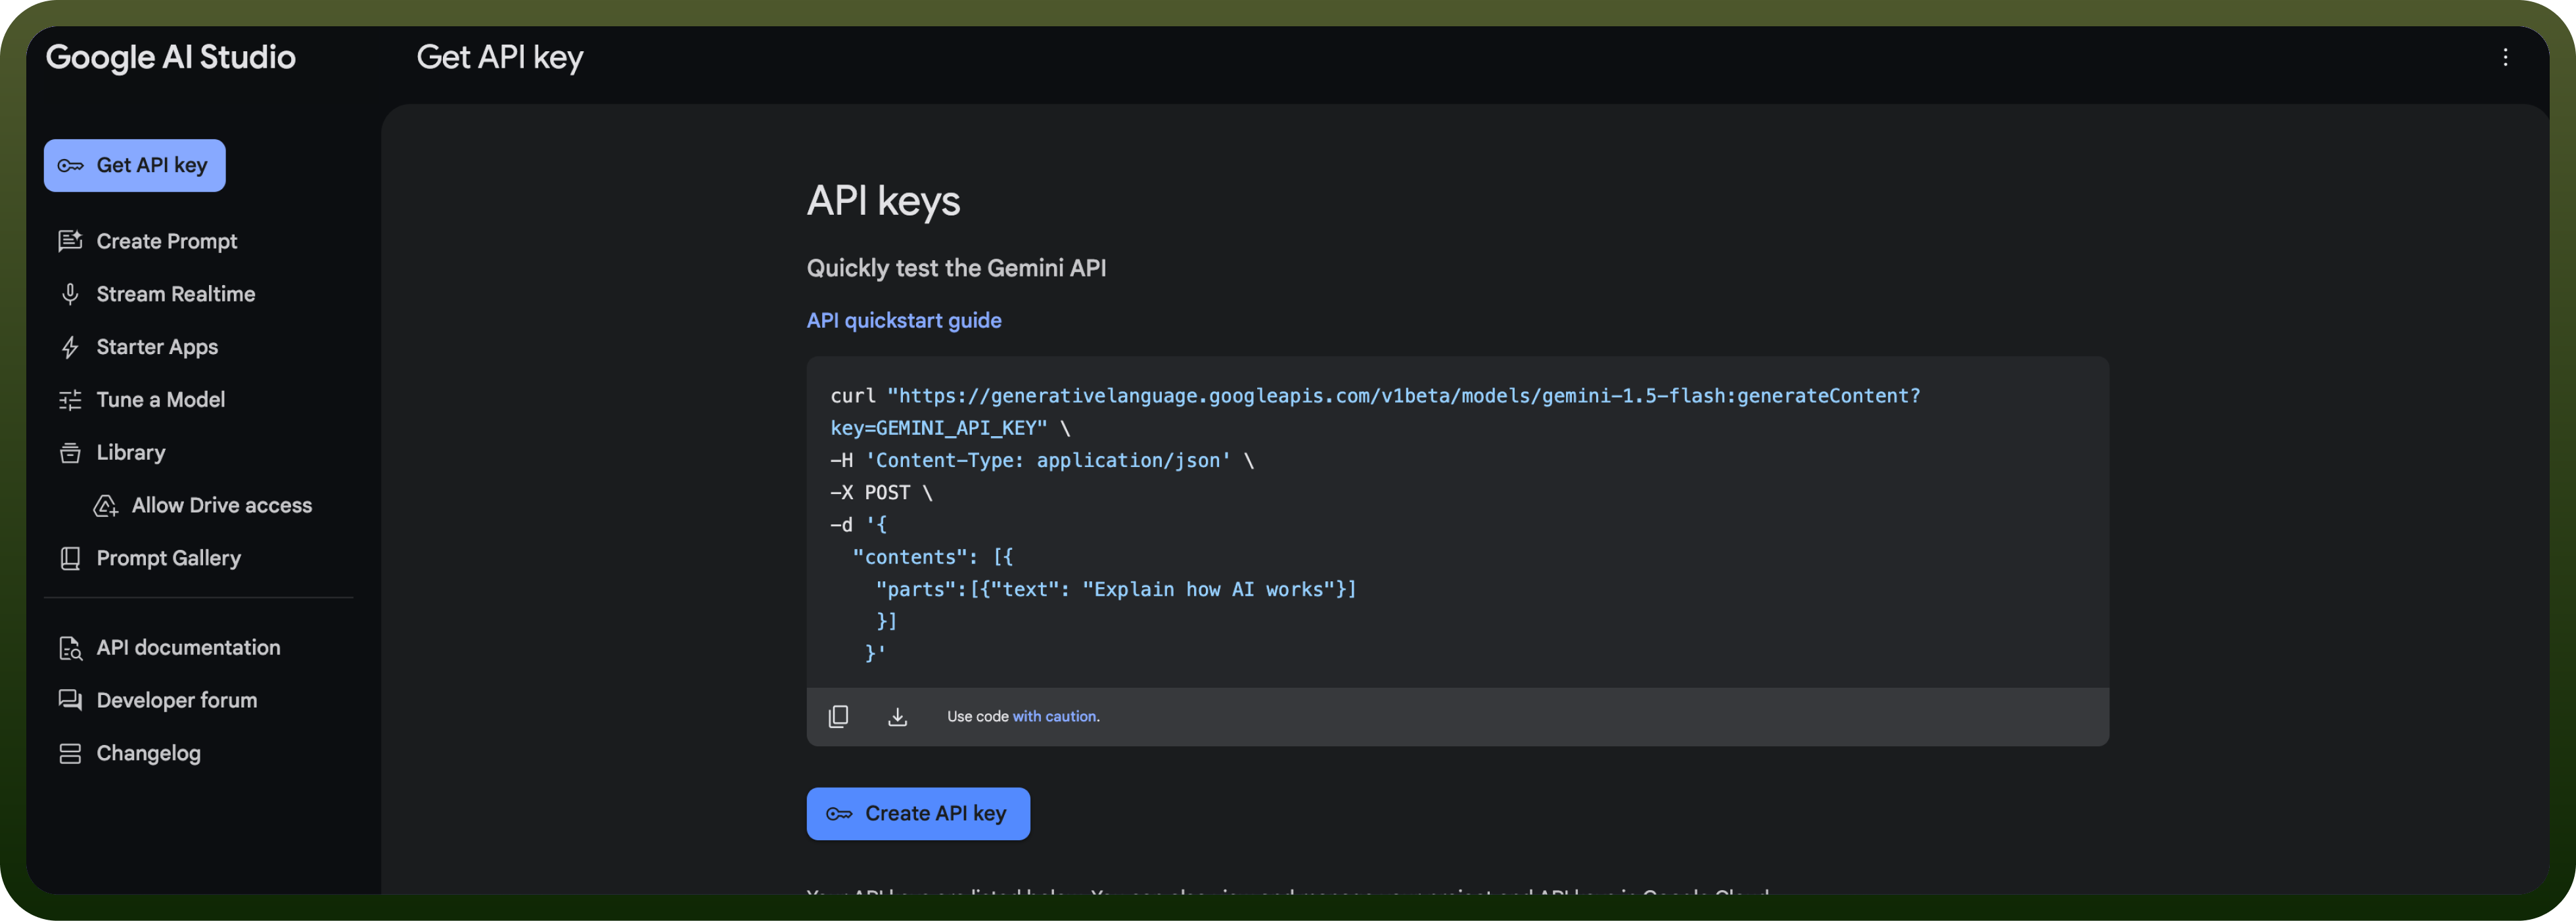Screen dimensions: 2576x921
Task: Click the Changelog icon in sidebar
Action: pyautogui.click(x=70, y=753)
